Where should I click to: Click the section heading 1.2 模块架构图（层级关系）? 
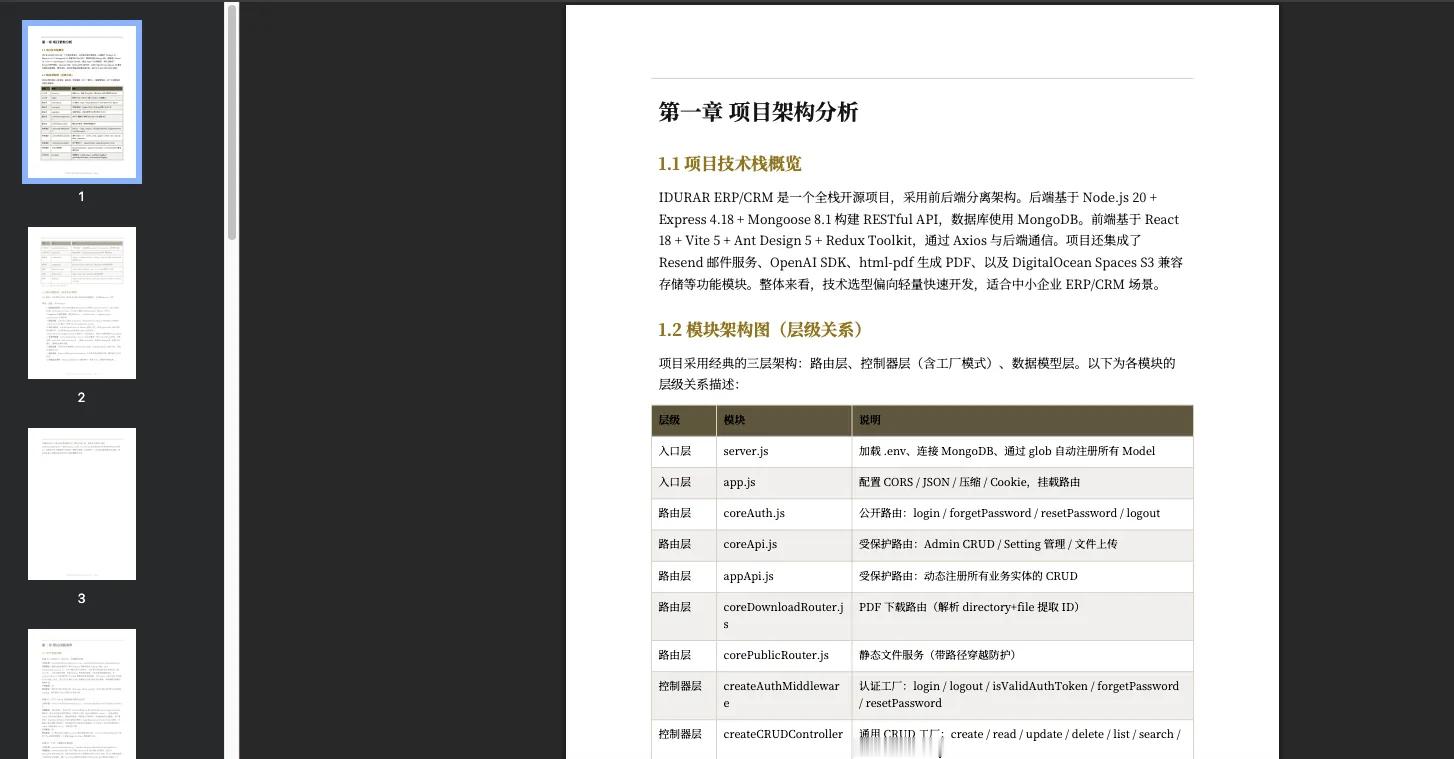point(763,330)
